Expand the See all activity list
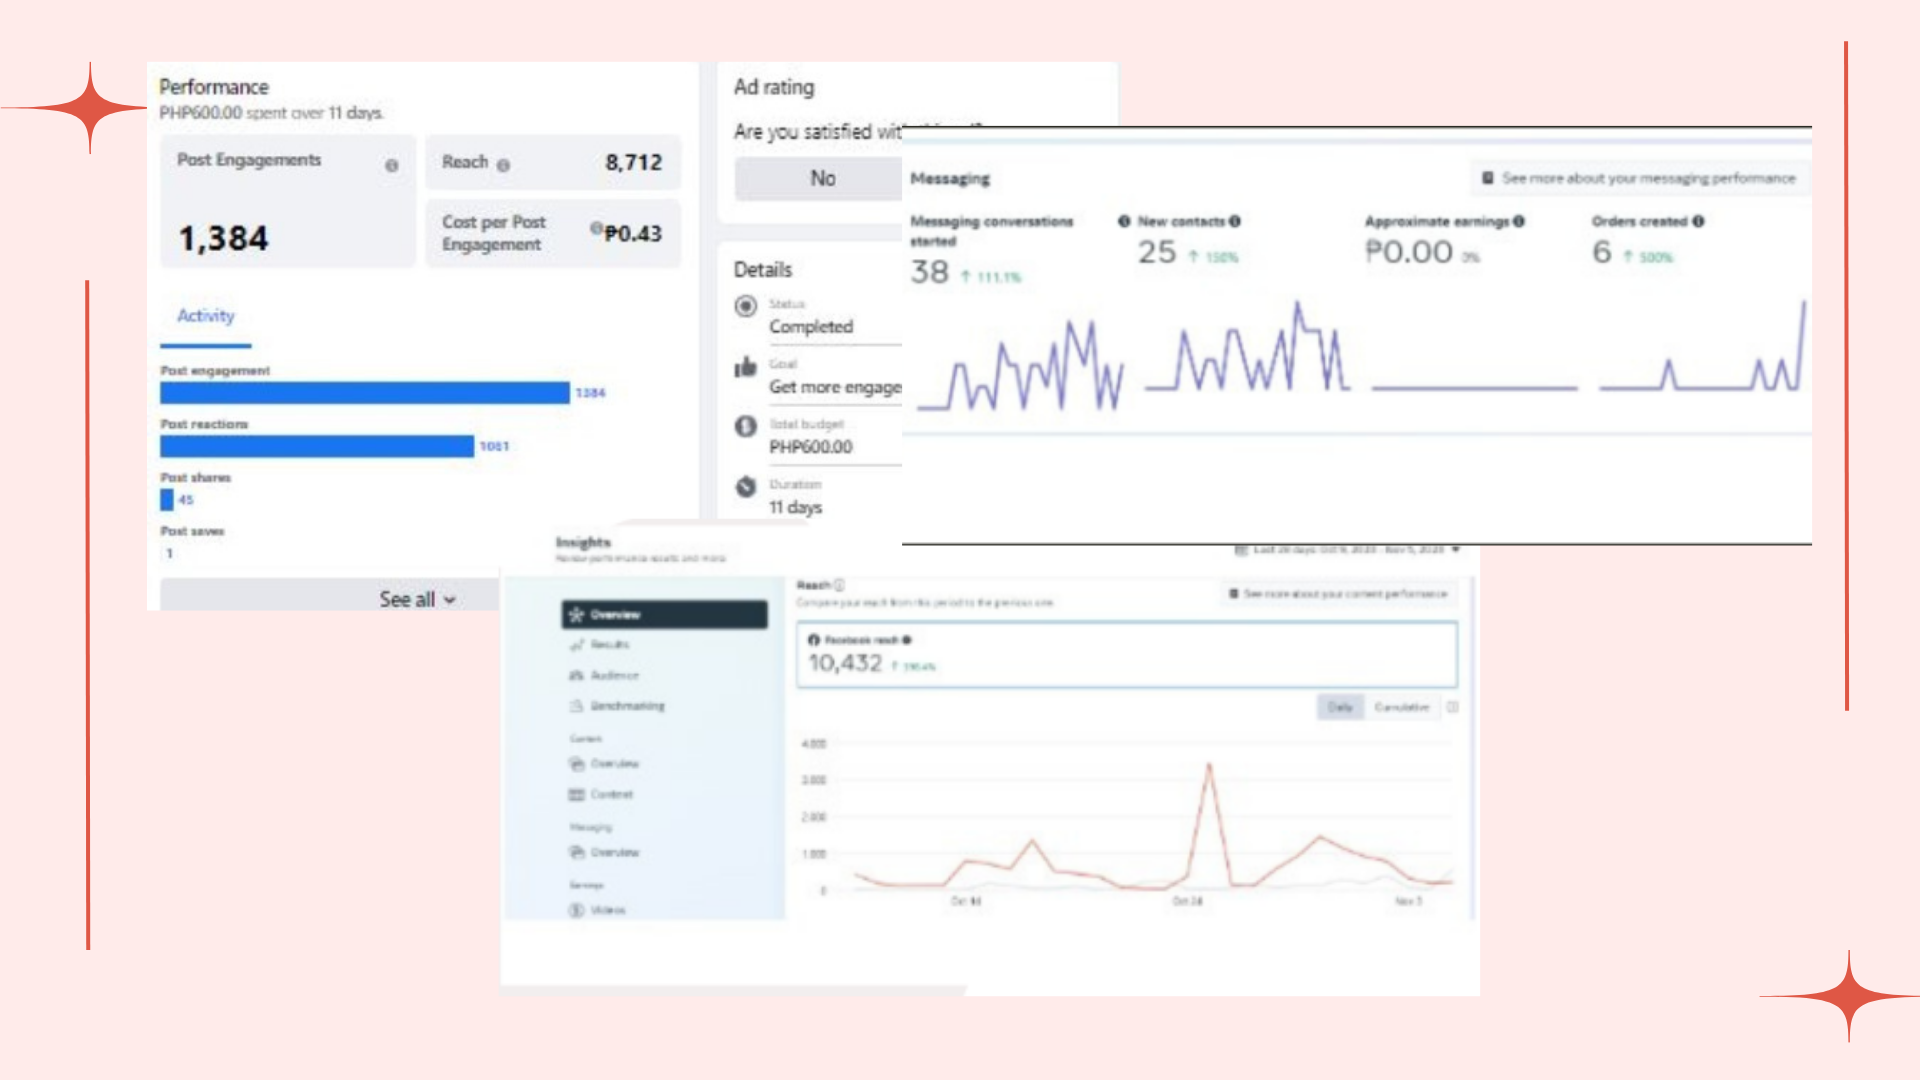Screen dimensions: 1920x1080 tap(417, 599)
